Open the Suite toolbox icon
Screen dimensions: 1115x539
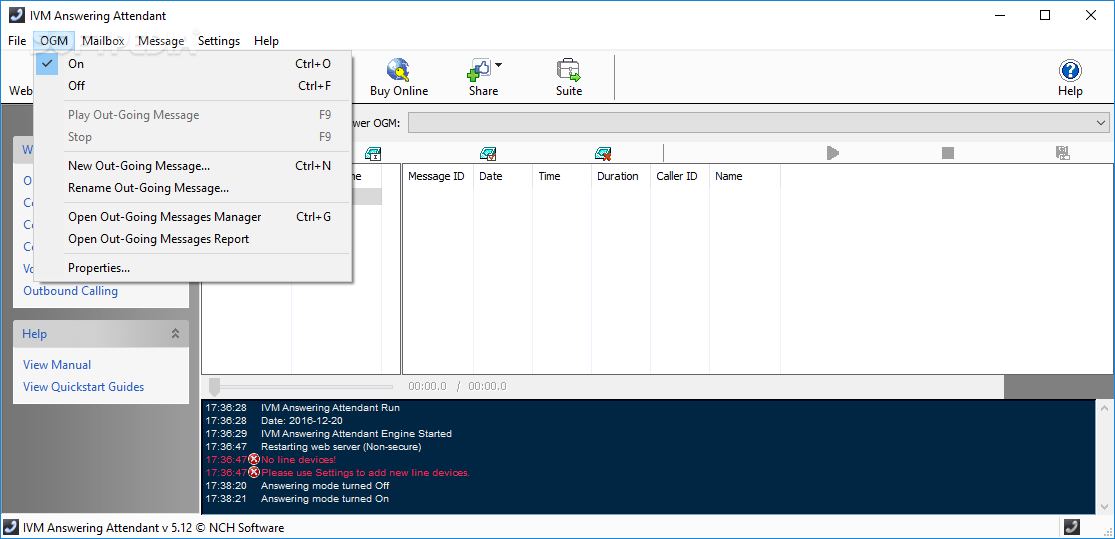568,70
